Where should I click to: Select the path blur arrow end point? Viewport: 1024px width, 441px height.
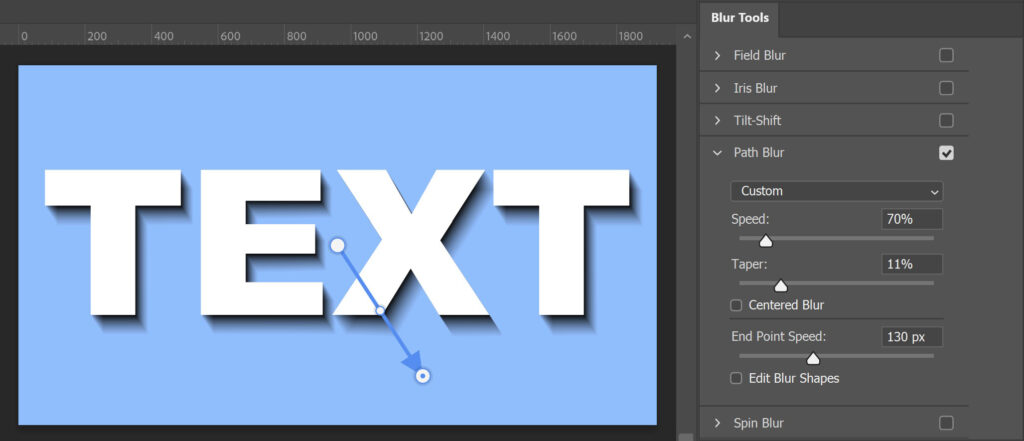click(423, 376)
